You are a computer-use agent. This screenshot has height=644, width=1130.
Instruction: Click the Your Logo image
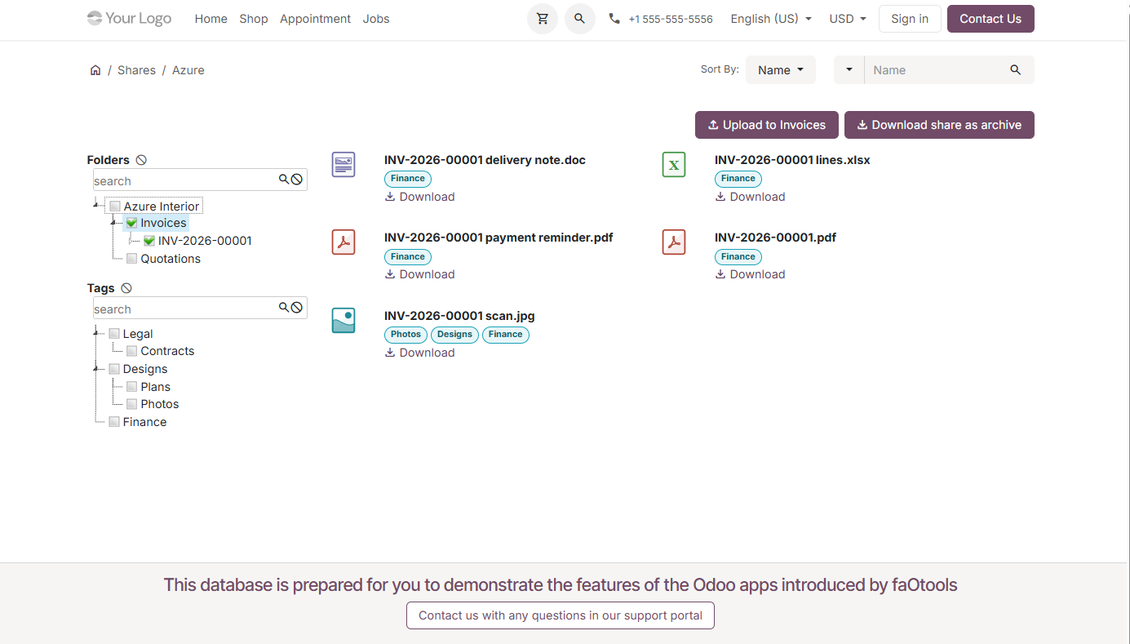tap(129, 18)
